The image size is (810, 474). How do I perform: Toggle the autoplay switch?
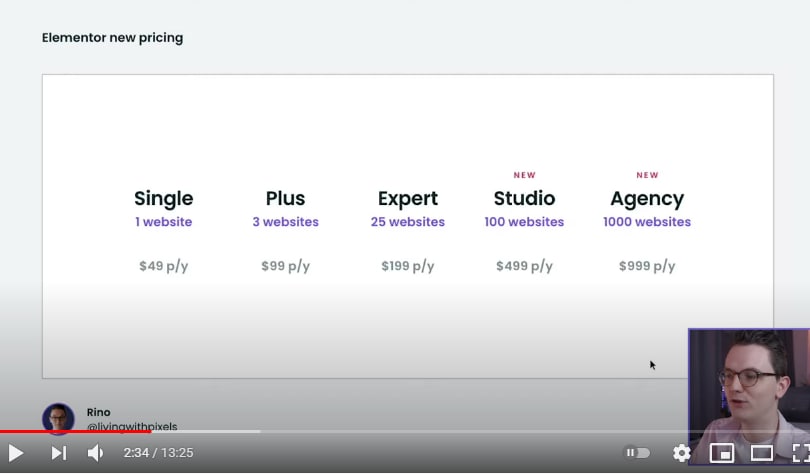(637, 453)
